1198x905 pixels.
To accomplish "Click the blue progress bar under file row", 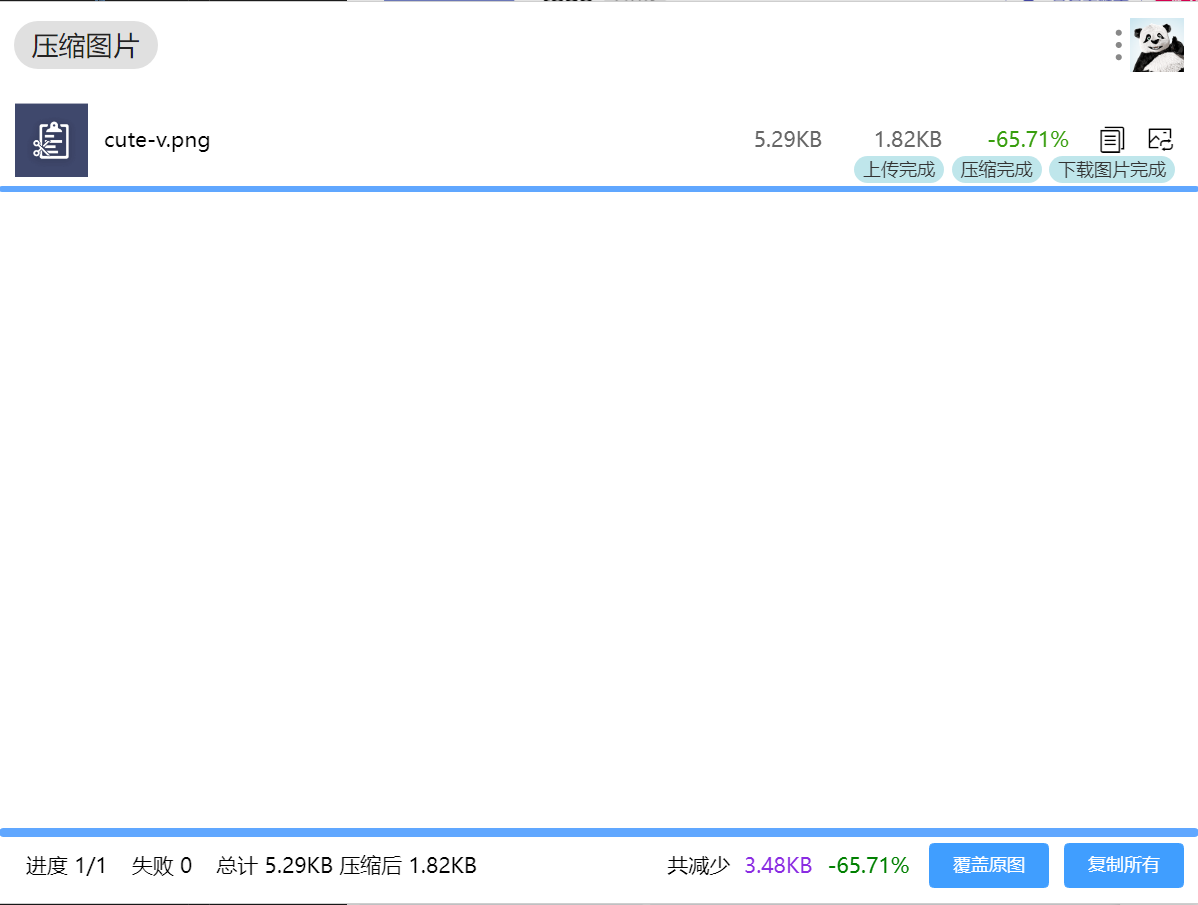I will 599,188.
